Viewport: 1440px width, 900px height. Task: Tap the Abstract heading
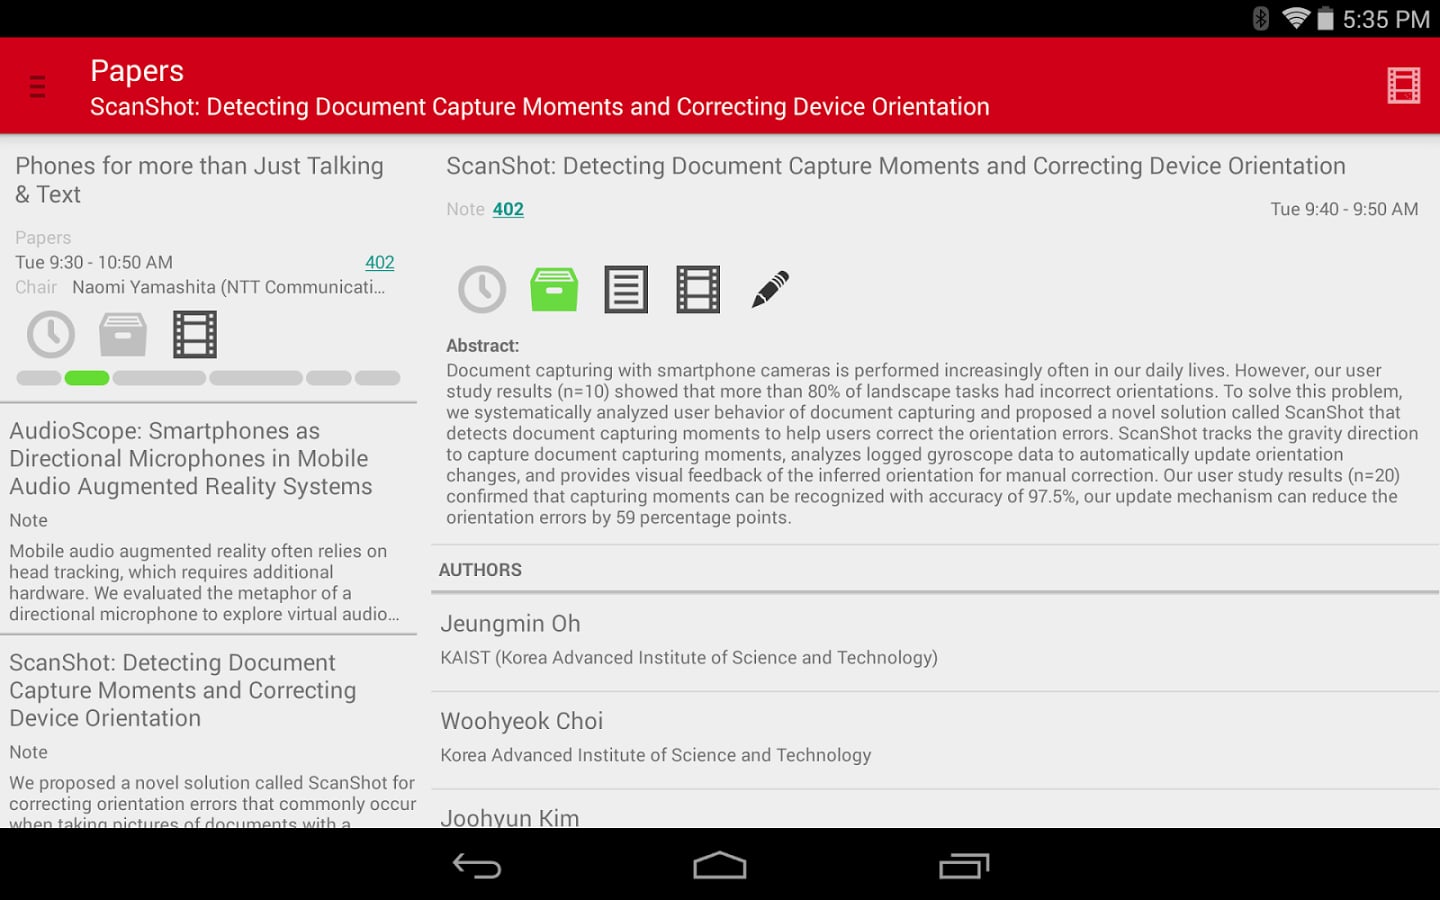483,346
